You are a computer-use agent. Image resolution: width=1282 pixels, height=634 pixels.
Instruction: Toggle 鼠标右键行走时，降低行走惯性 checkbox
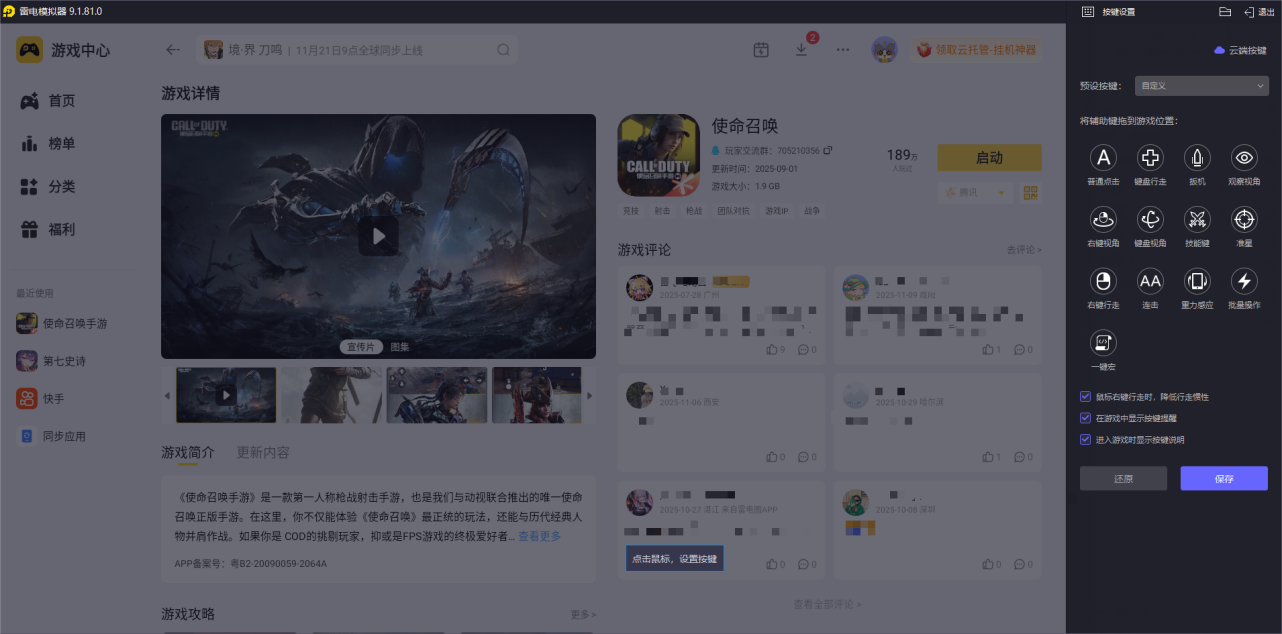(1086, 397)
